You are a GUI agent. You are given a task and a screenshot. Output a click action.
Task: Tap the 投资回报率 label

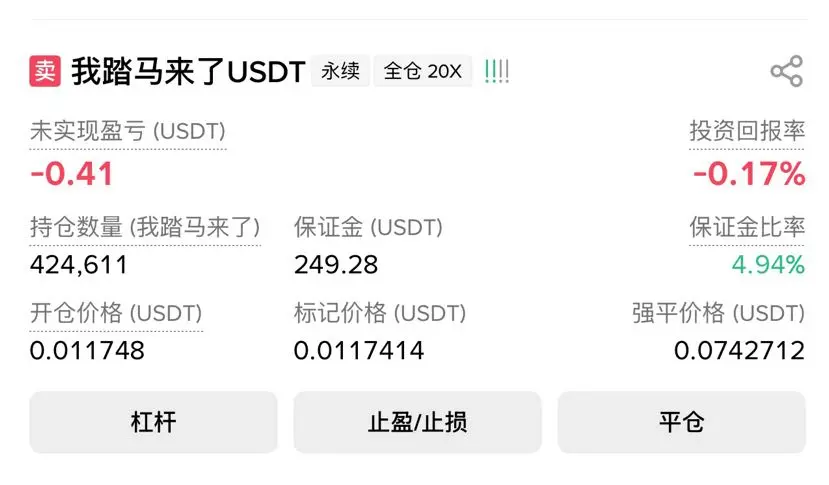[x=747, y=131]
